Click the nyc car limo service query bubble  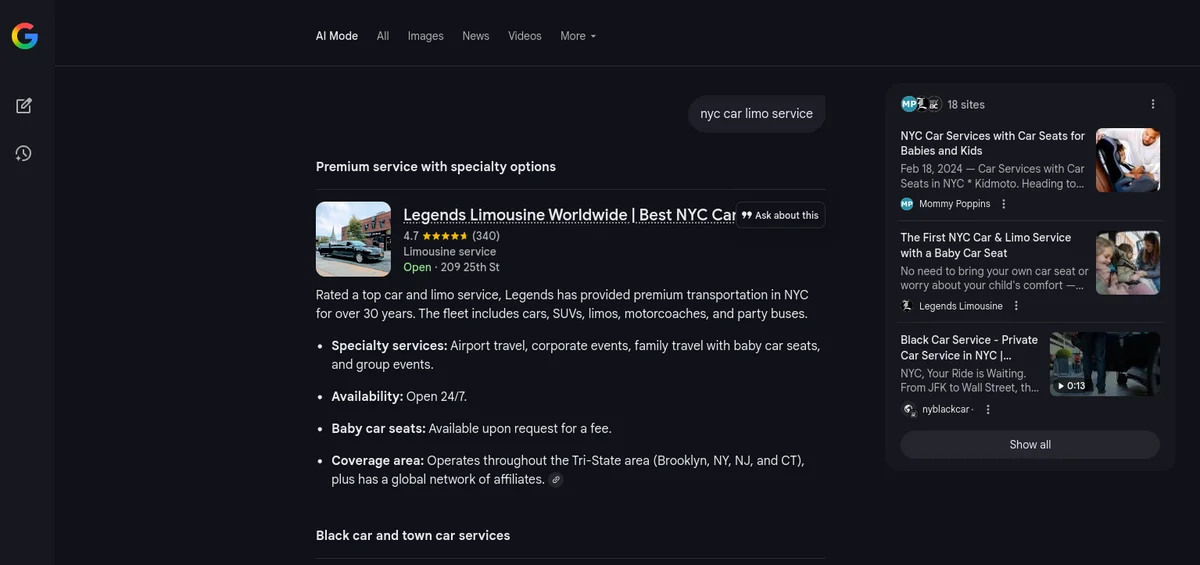click(756, 114)
